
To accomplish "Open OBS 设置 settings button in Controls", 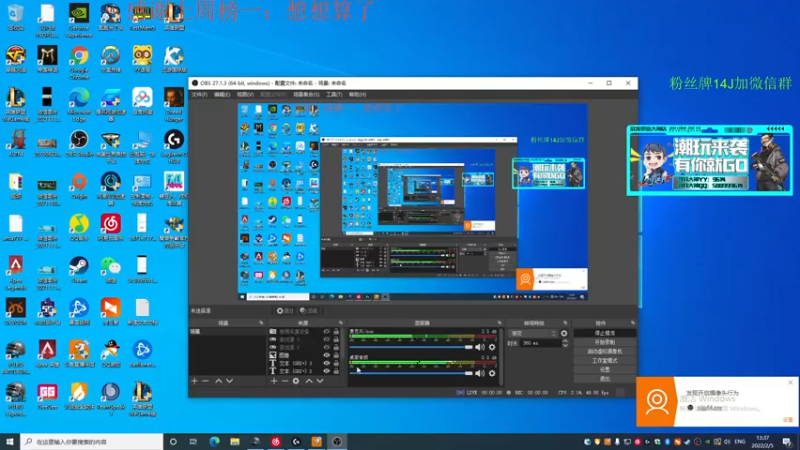I will [x=605, y=369].
